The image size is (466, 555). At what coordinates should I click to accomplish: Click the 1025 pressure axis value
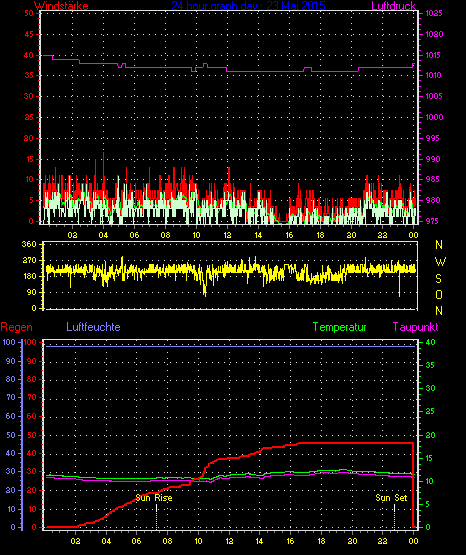click(x=434, y=13)
